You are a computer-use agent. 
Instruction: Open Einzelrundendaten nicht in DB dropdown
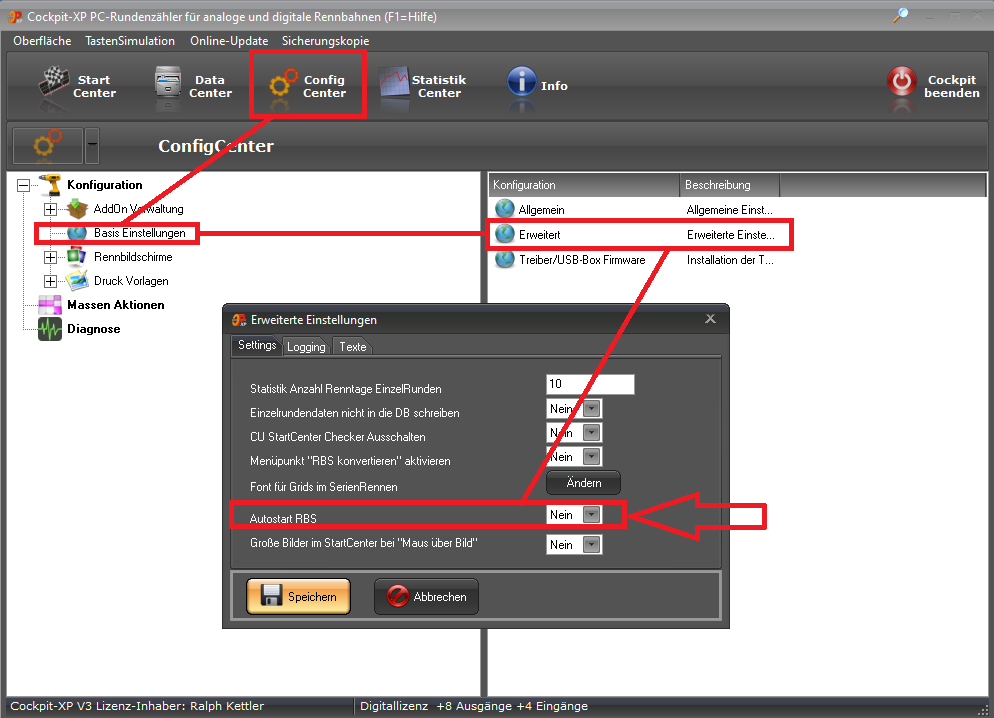tap(591, 409)
